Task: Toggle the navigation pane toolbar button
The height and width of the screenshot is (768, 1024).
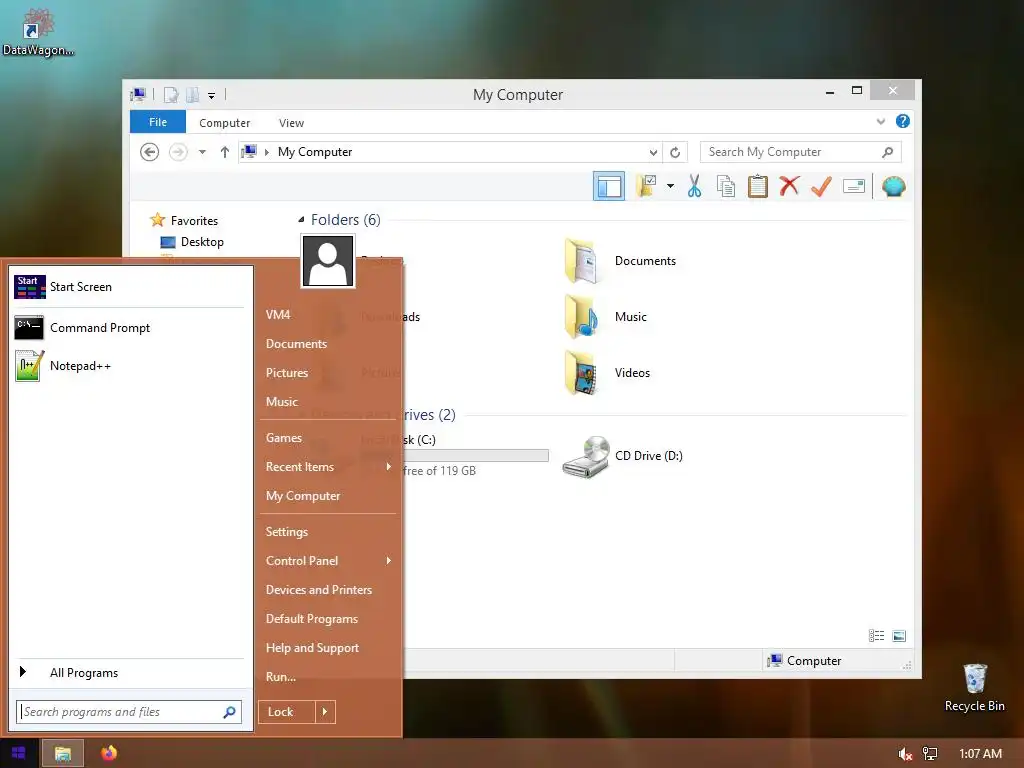Action: [x=609, y=187]
